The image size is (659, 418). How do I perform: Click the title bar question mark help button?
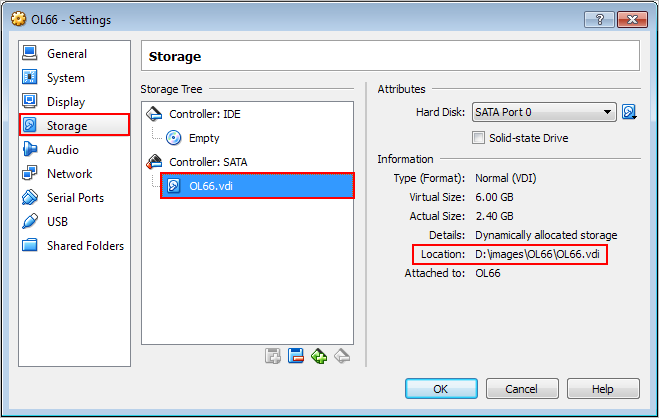point(600,19)
